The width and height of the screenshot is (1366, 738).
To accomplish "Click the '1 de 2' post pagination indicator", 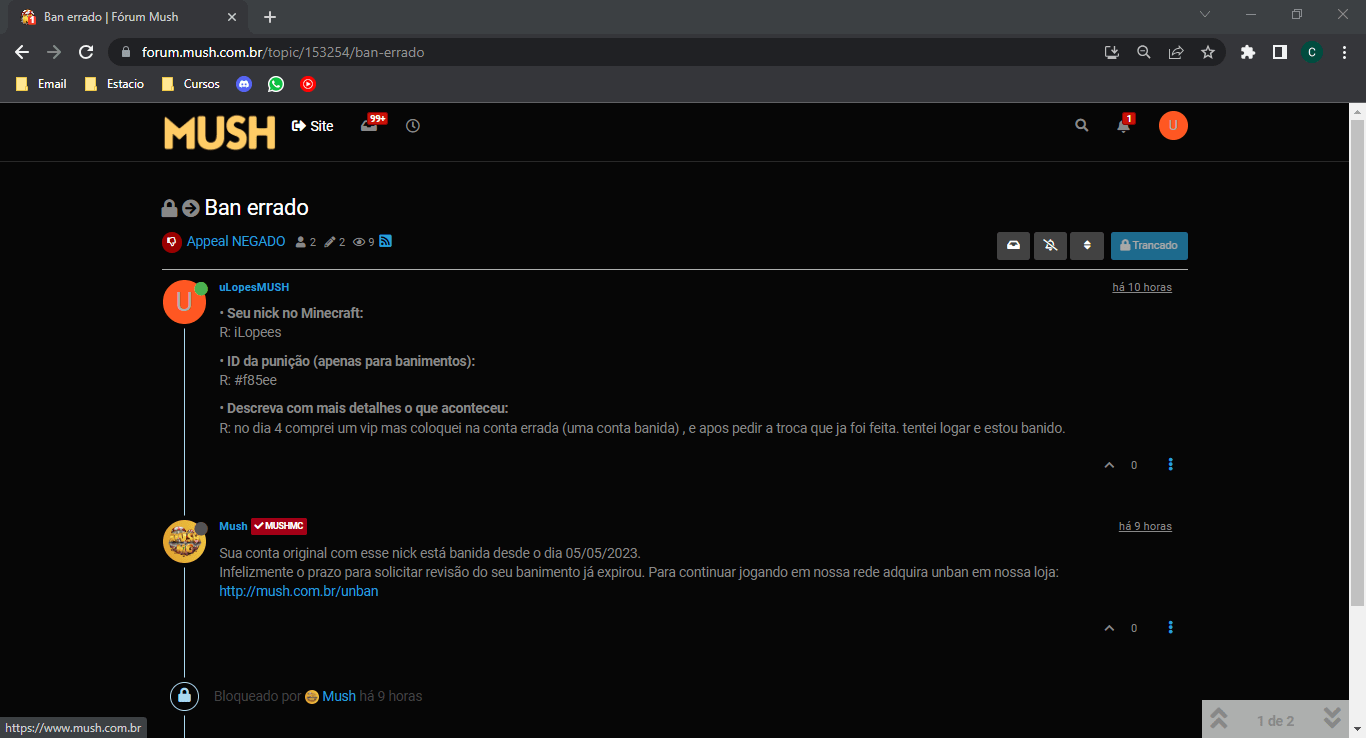I will [x=1275, y=721].
